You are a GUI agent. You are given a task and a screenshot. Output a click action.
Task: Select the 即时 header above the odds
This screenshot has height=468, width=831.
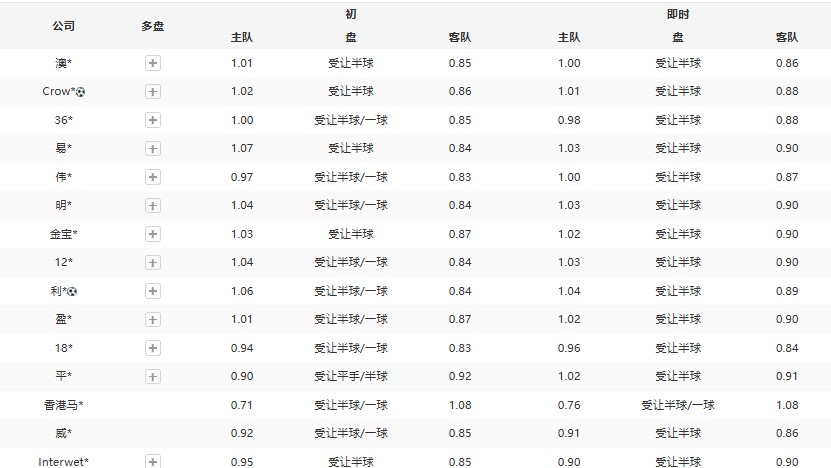coord(677,15)
